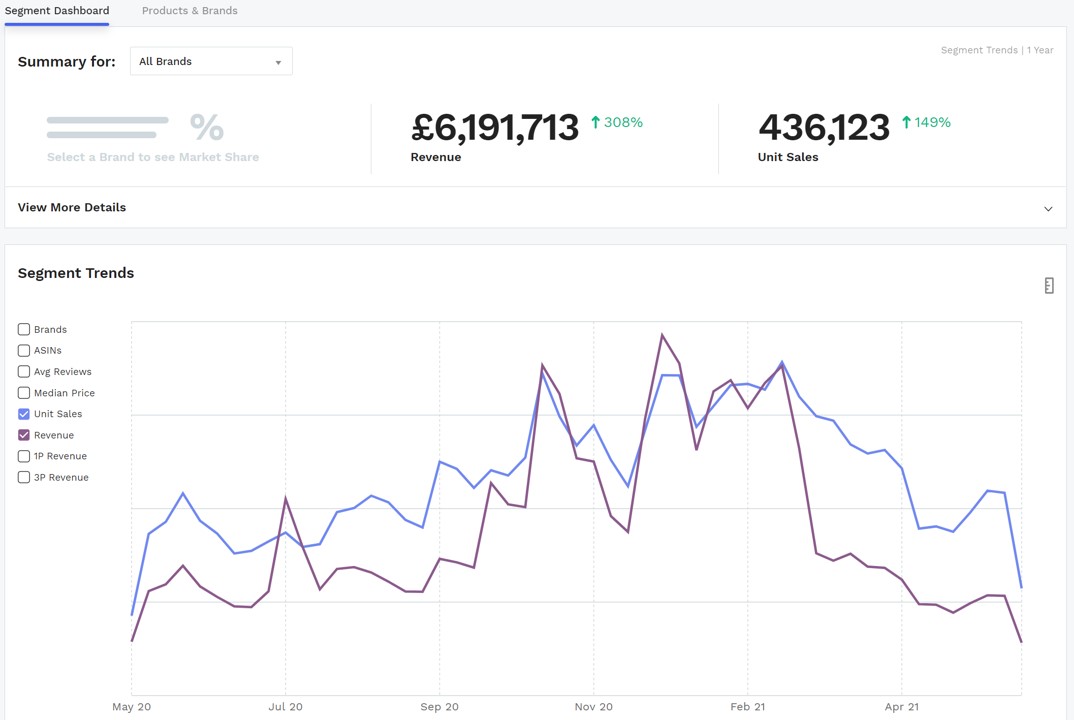Switch to the Products & Brands tab
1074x720 pixels.
tap(189, 11)
